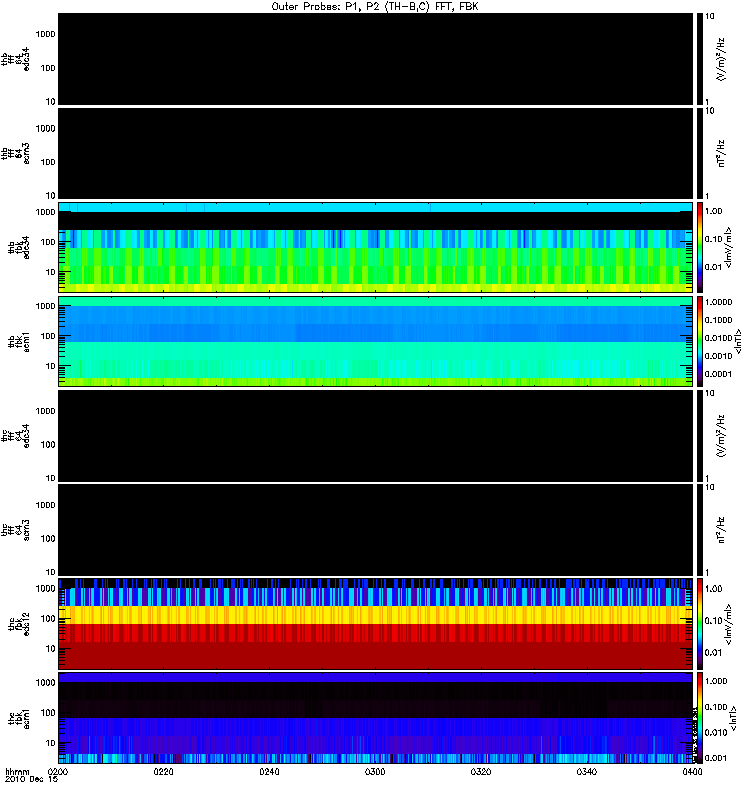750x800 pixels.
Task: Click the black thb fff edc34 spectrogram panel
Action: point(376,59)
